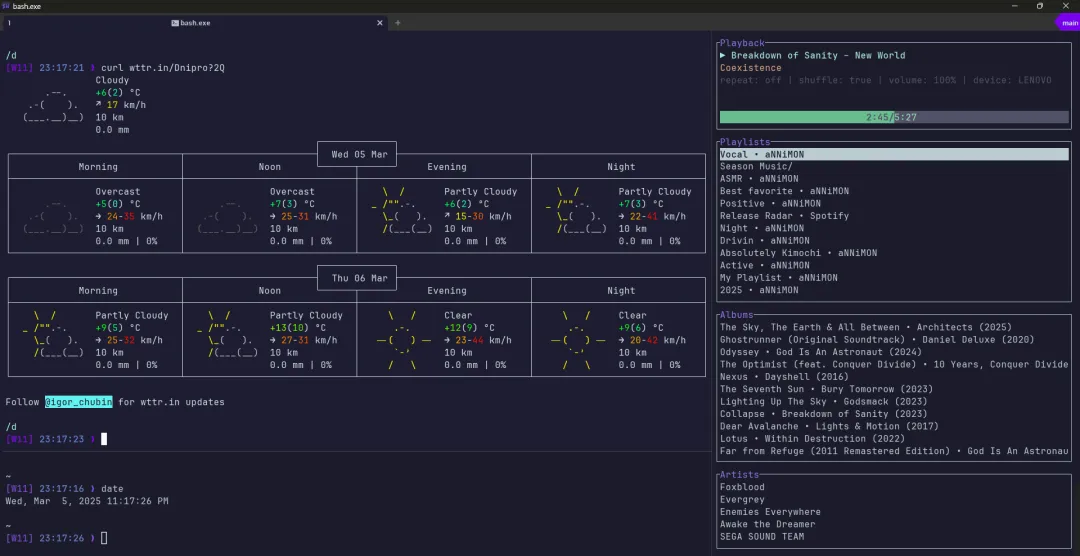This screenshot has height=556, width=1080.
Task: Open Release Radar • Spotify playlist
Action: coord(784,216)
